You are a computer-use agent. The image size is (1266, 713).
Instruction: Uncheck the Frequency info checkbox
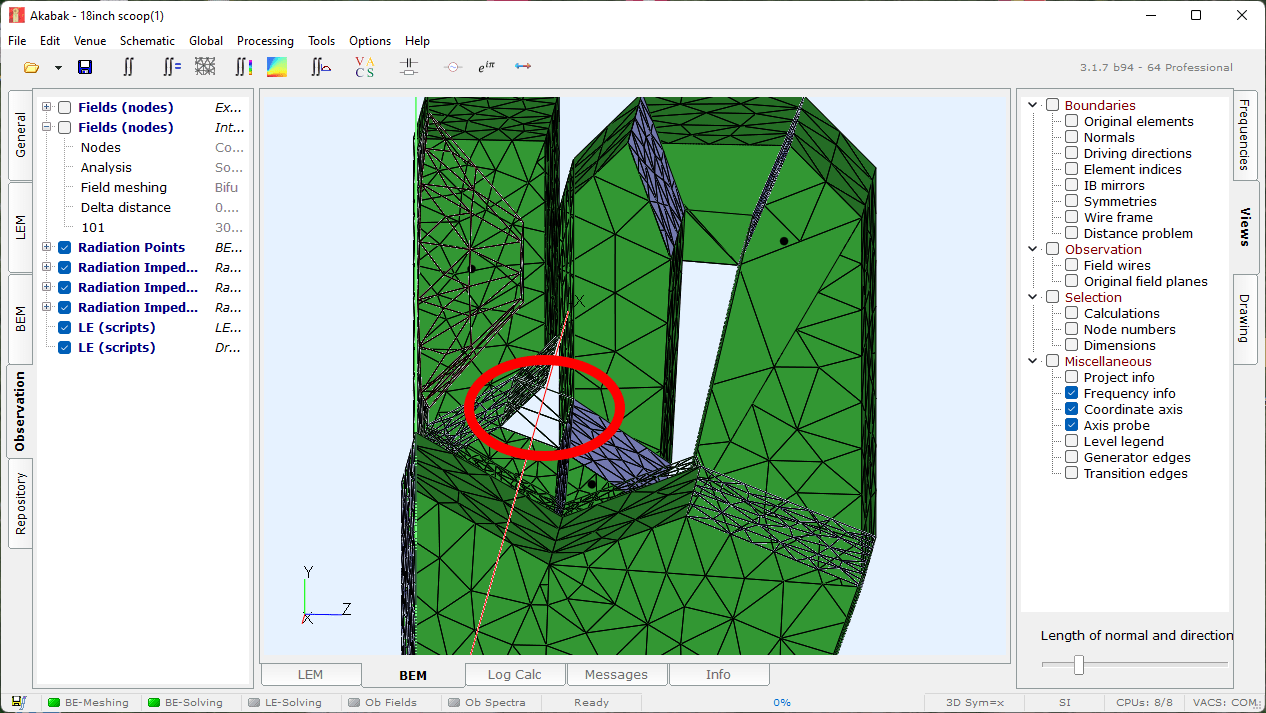tap(1071, 393)
